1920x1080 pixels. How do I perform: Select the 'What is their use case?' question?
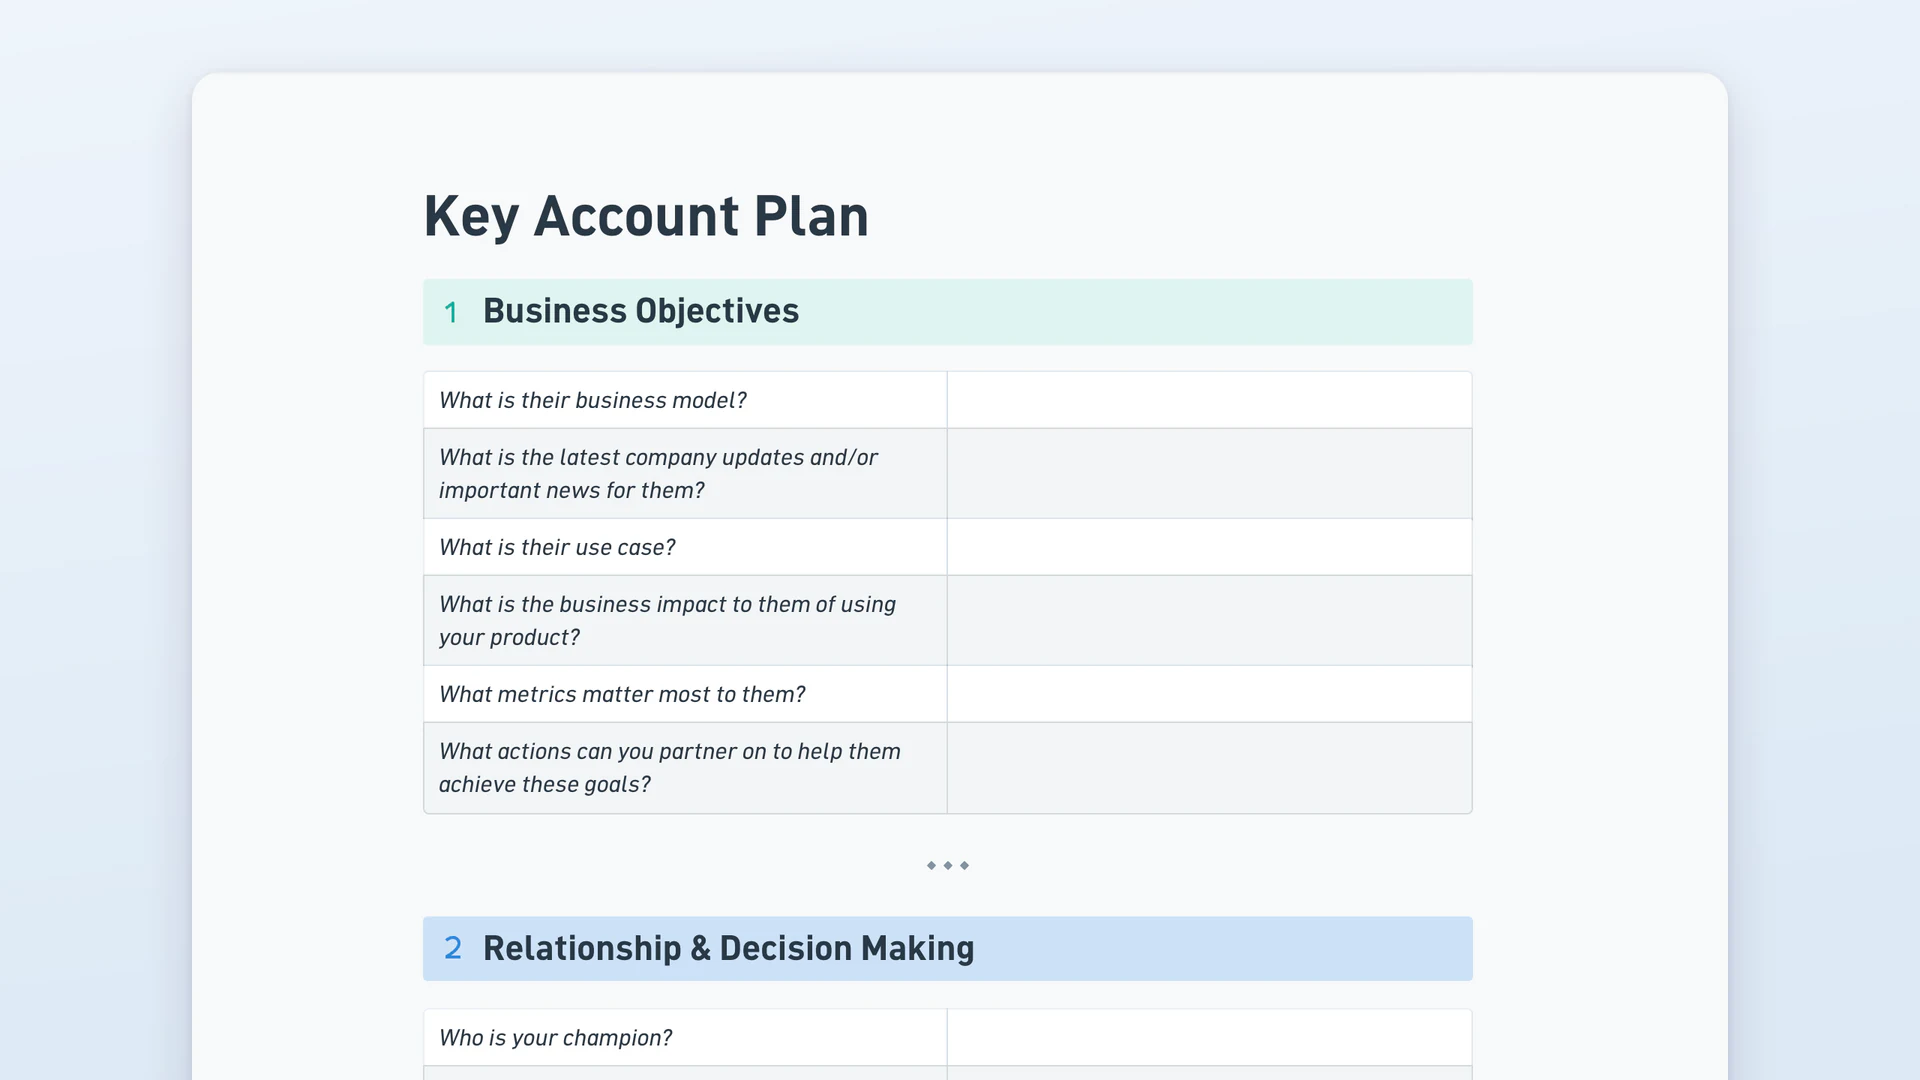pyautogui.click(x=557, y=547)
